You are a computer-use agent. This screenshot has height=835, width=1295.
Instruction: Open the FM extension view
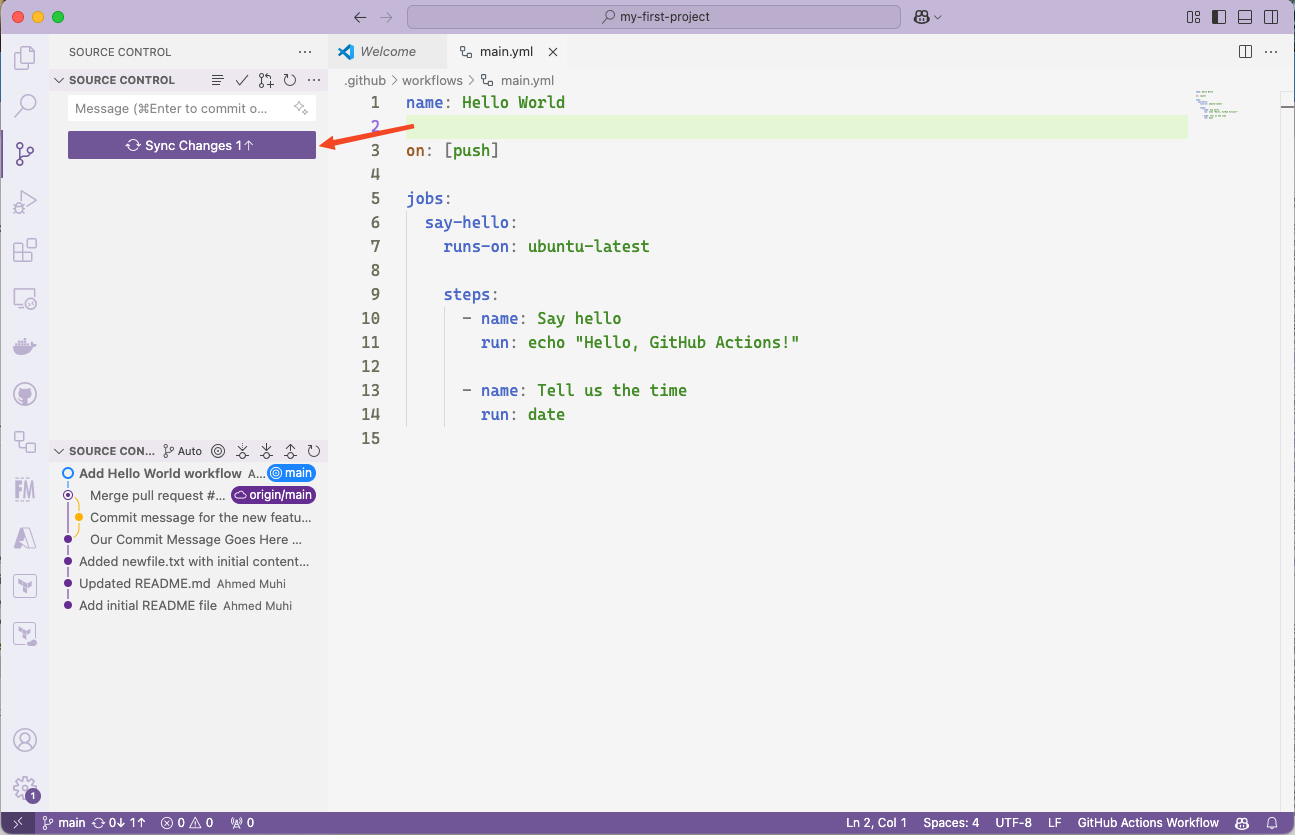pos(25,489)
